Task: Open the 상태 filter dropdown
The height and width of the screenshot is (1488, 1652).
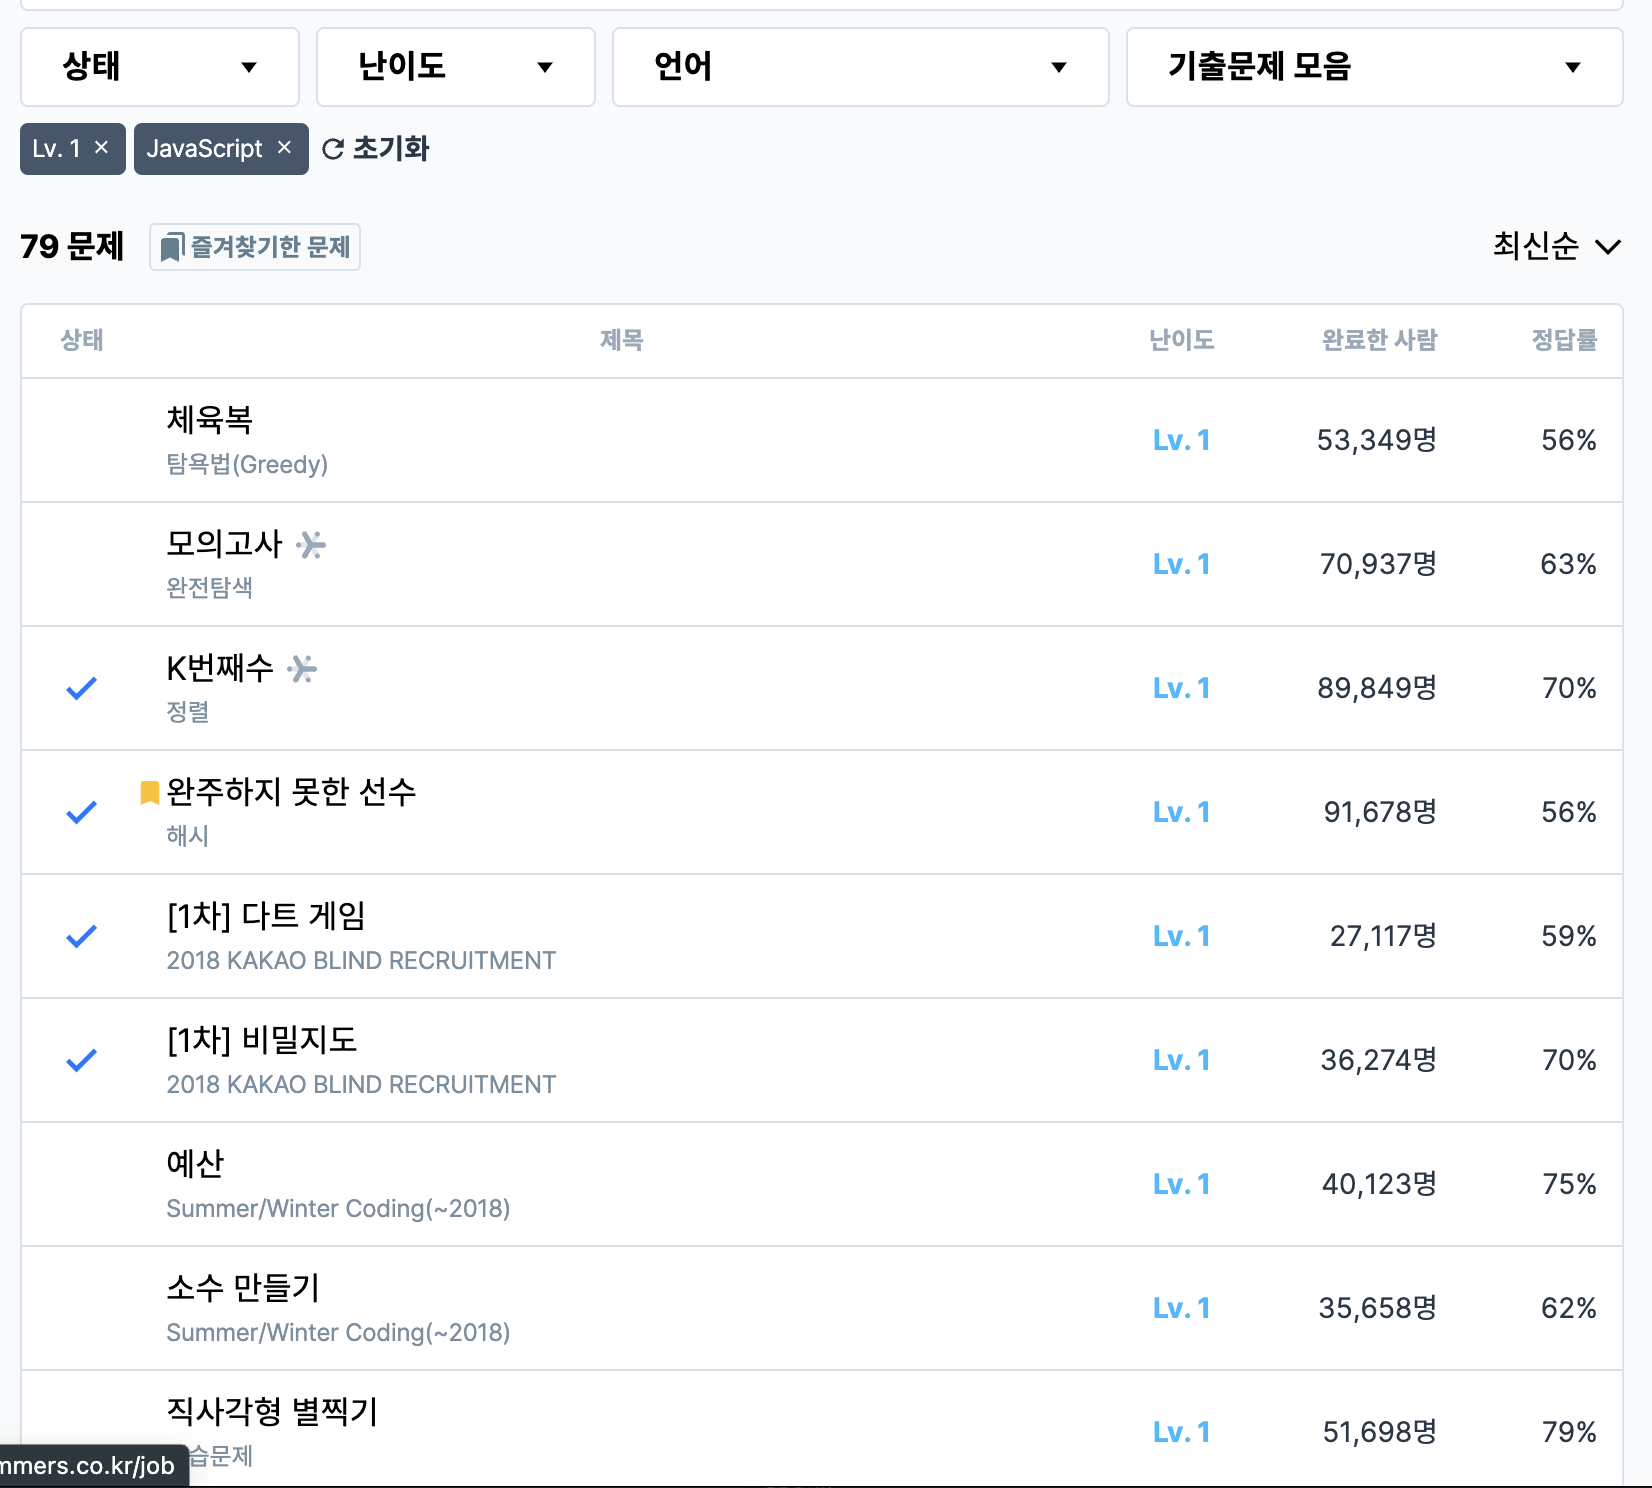Action: click(x=160, y=67)
